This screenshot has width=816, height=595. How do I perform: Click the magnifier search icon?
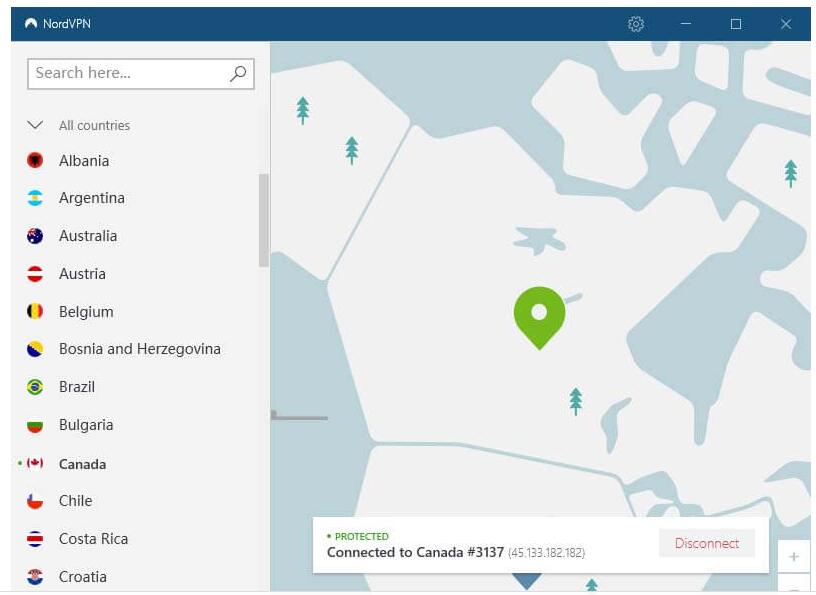coord(238,73)
